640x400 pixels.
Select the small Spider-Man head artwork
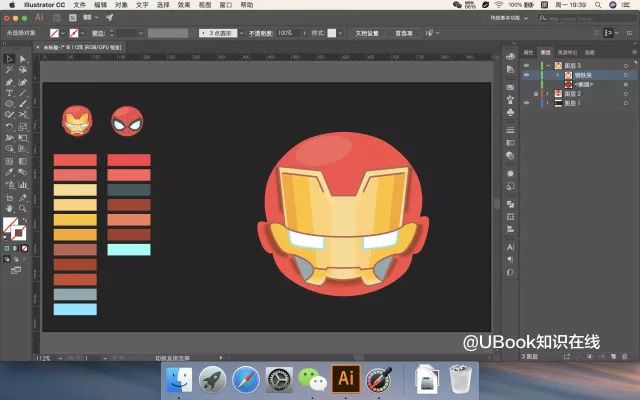point(127,121)
